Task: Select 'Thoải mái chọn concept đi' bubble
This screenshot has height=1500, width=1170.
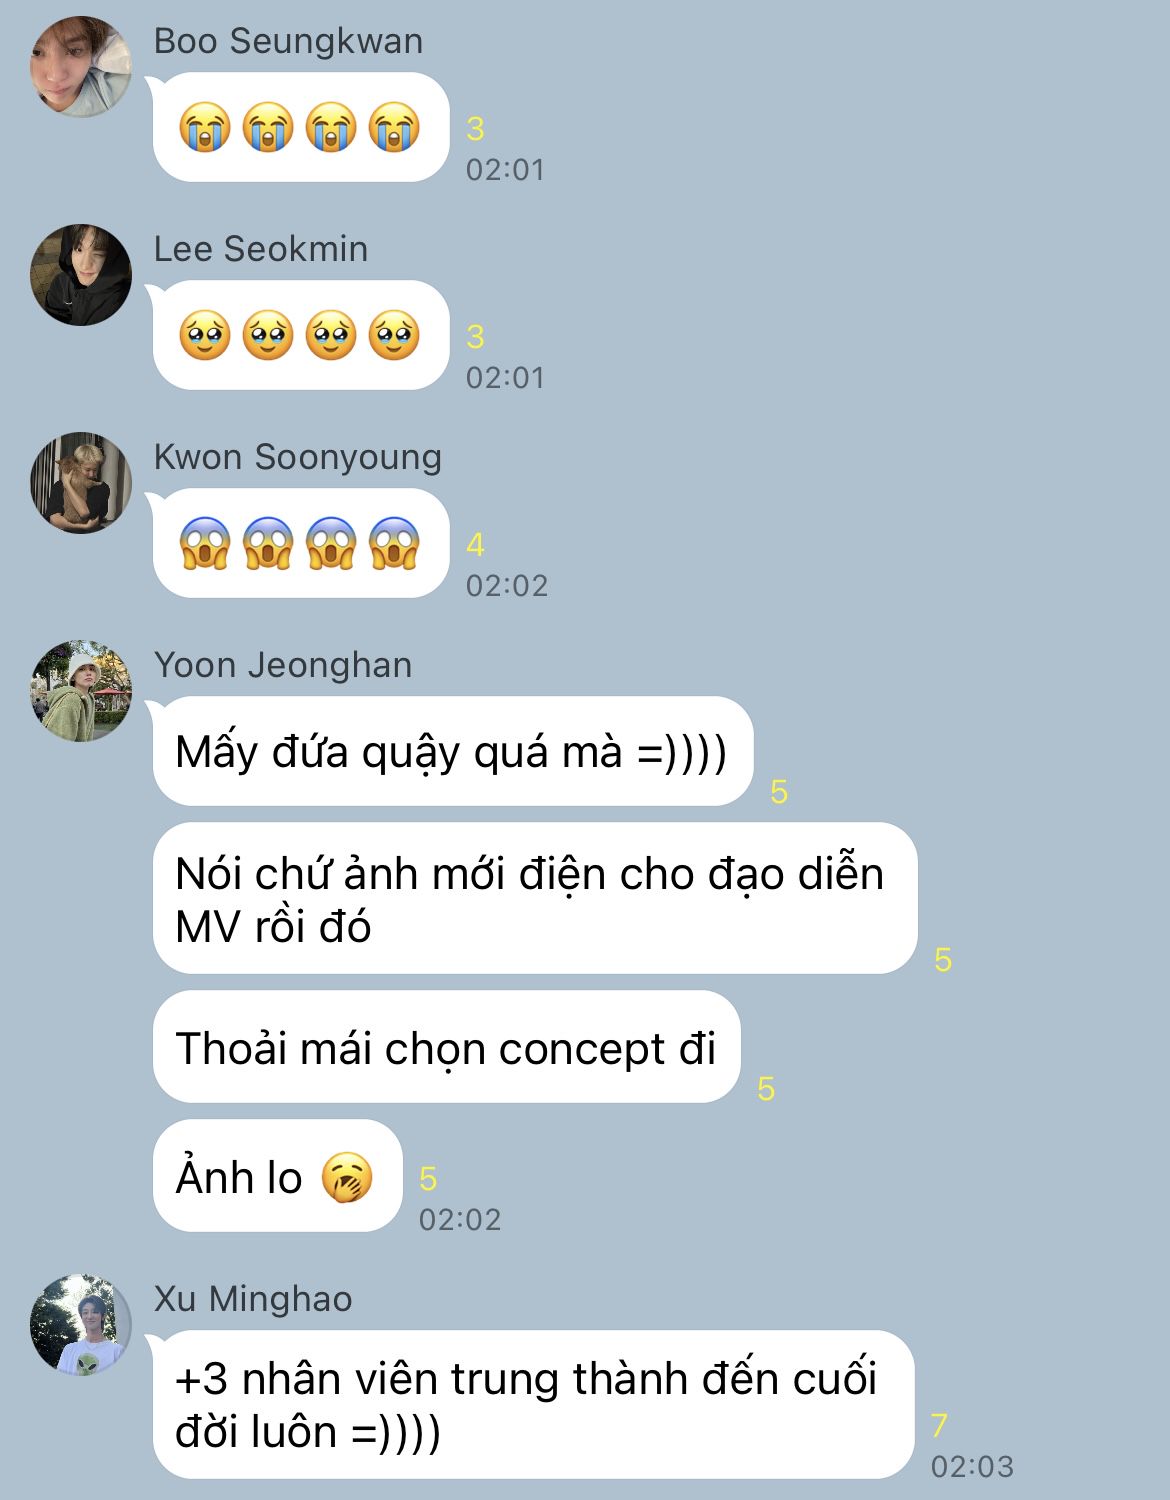Action: coord(446,1047)
